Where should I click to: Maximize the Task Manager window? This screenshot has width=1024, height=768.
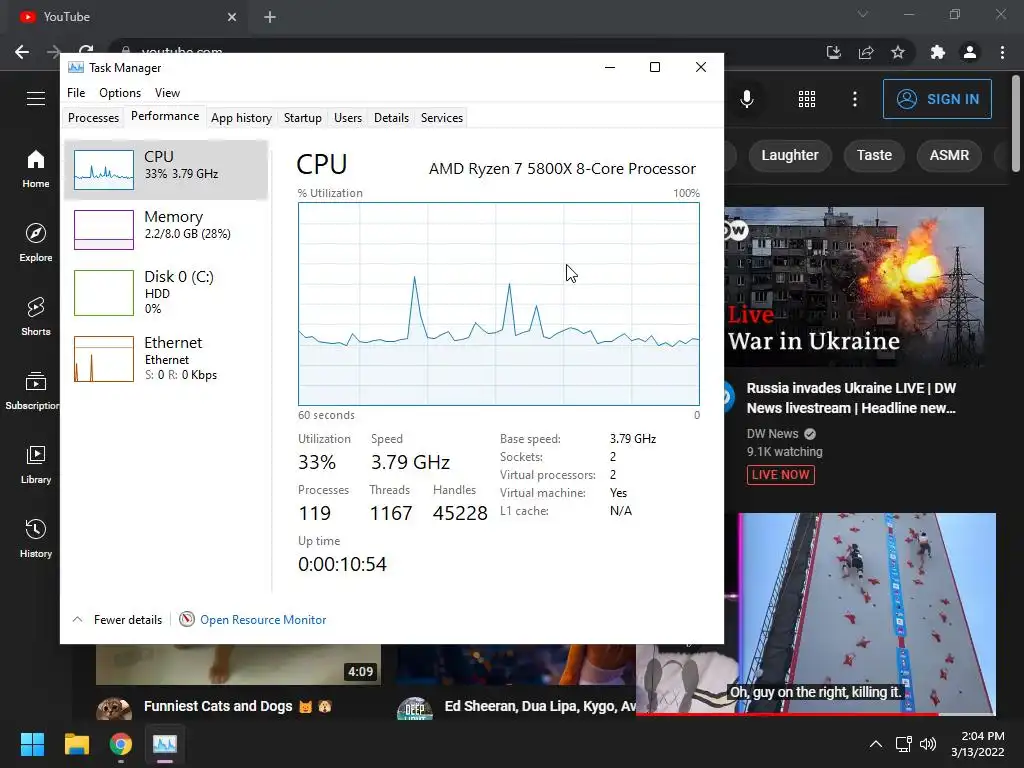(x=655, y=67)
